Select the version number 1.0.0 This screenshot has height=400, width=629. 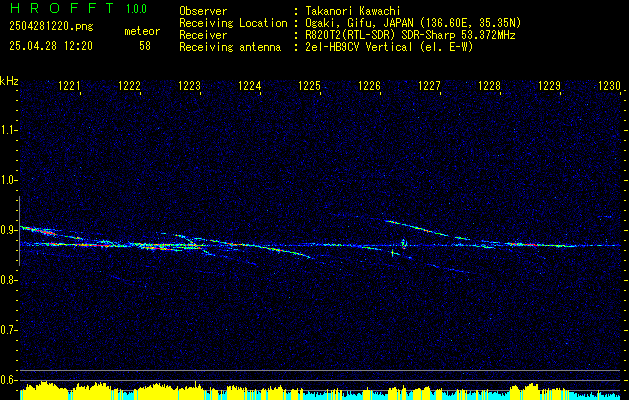[136, 9]
